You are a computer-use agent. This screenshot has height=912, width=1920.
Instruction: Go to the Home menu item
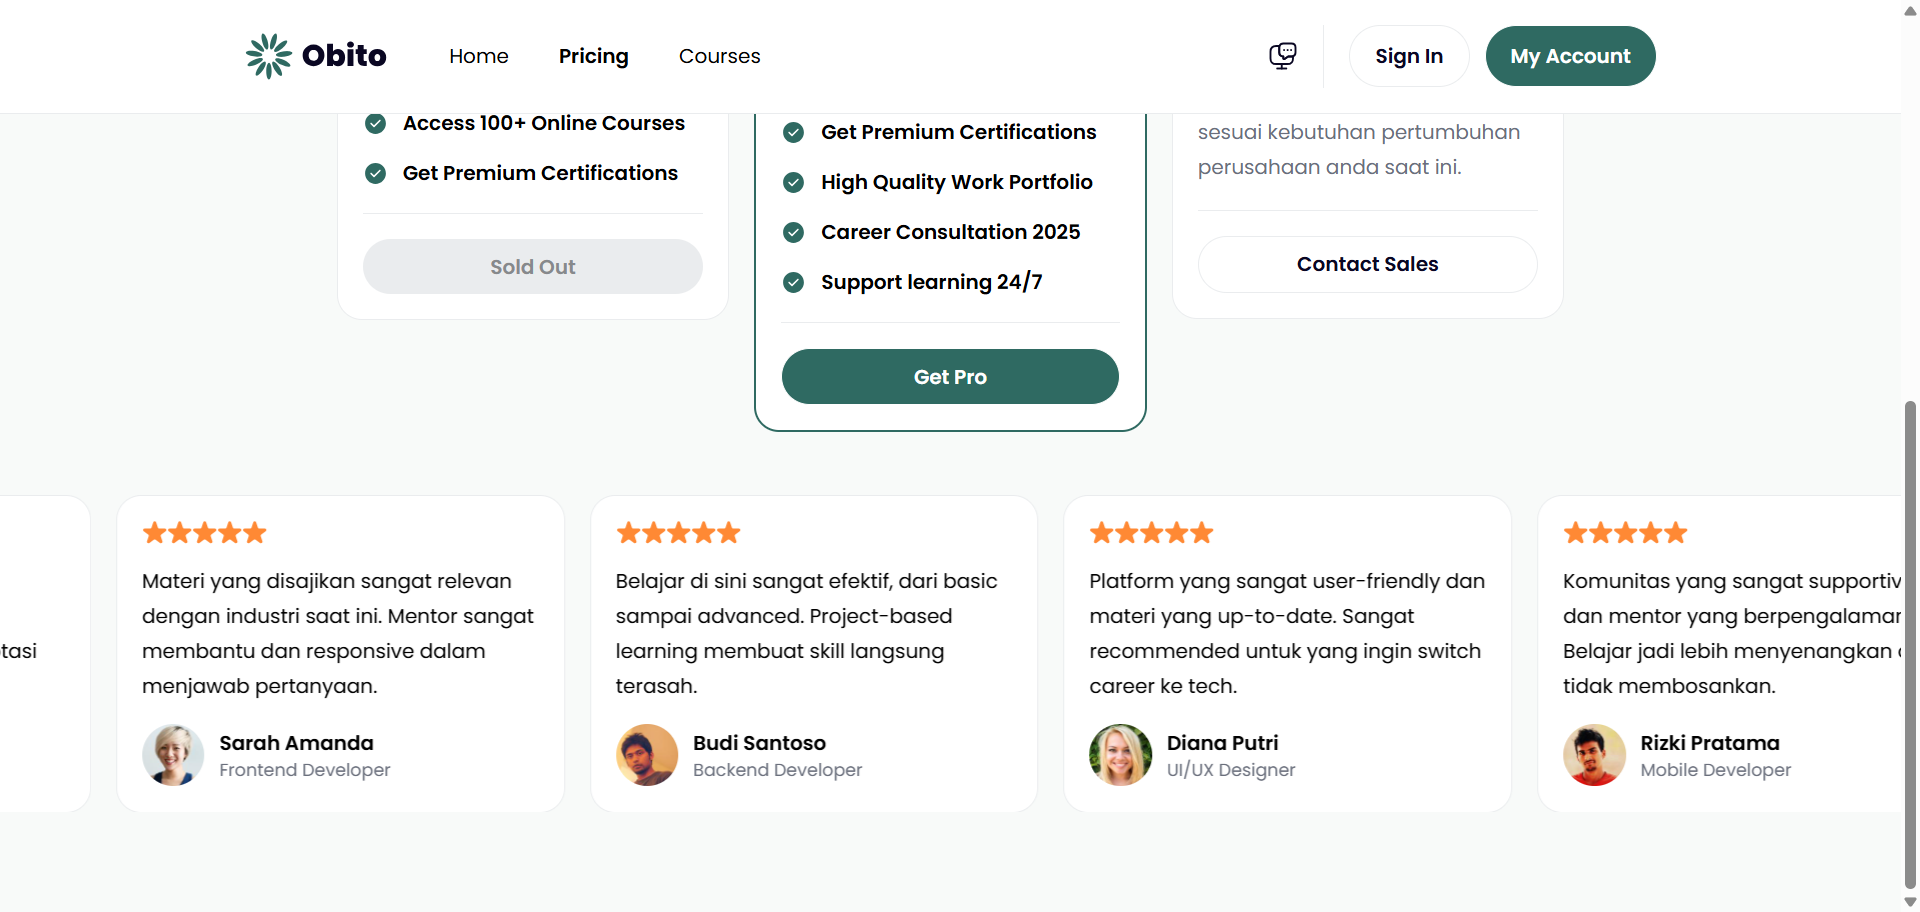coord(479,56)
